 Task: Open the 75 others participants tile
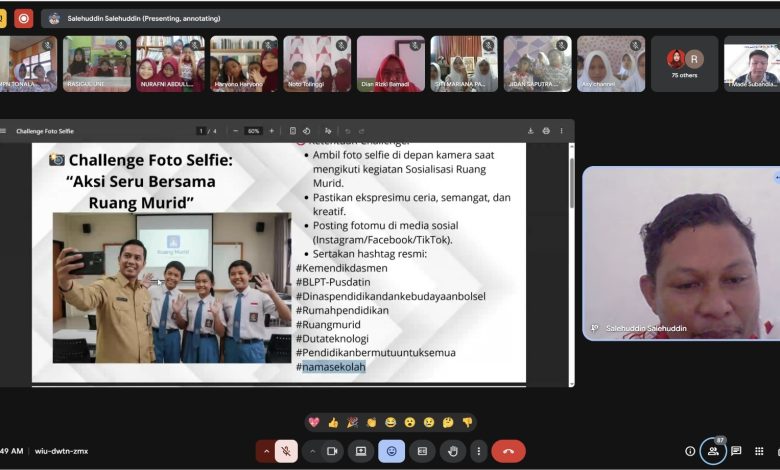coord(684,64)
